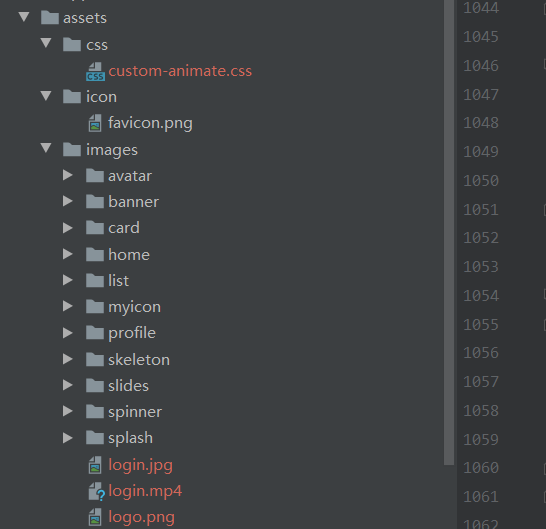
Task: Collapse the images folder arrow
Action: point(46,148)
